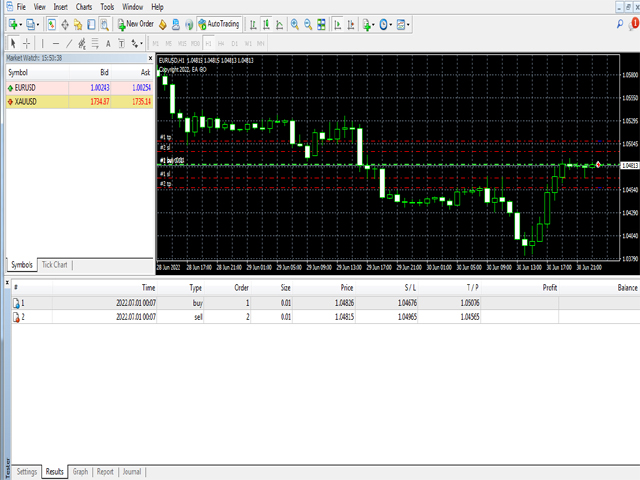Toggle the Navigator star-folder icon
Screen dimensions: 640x480
[78, 24]
